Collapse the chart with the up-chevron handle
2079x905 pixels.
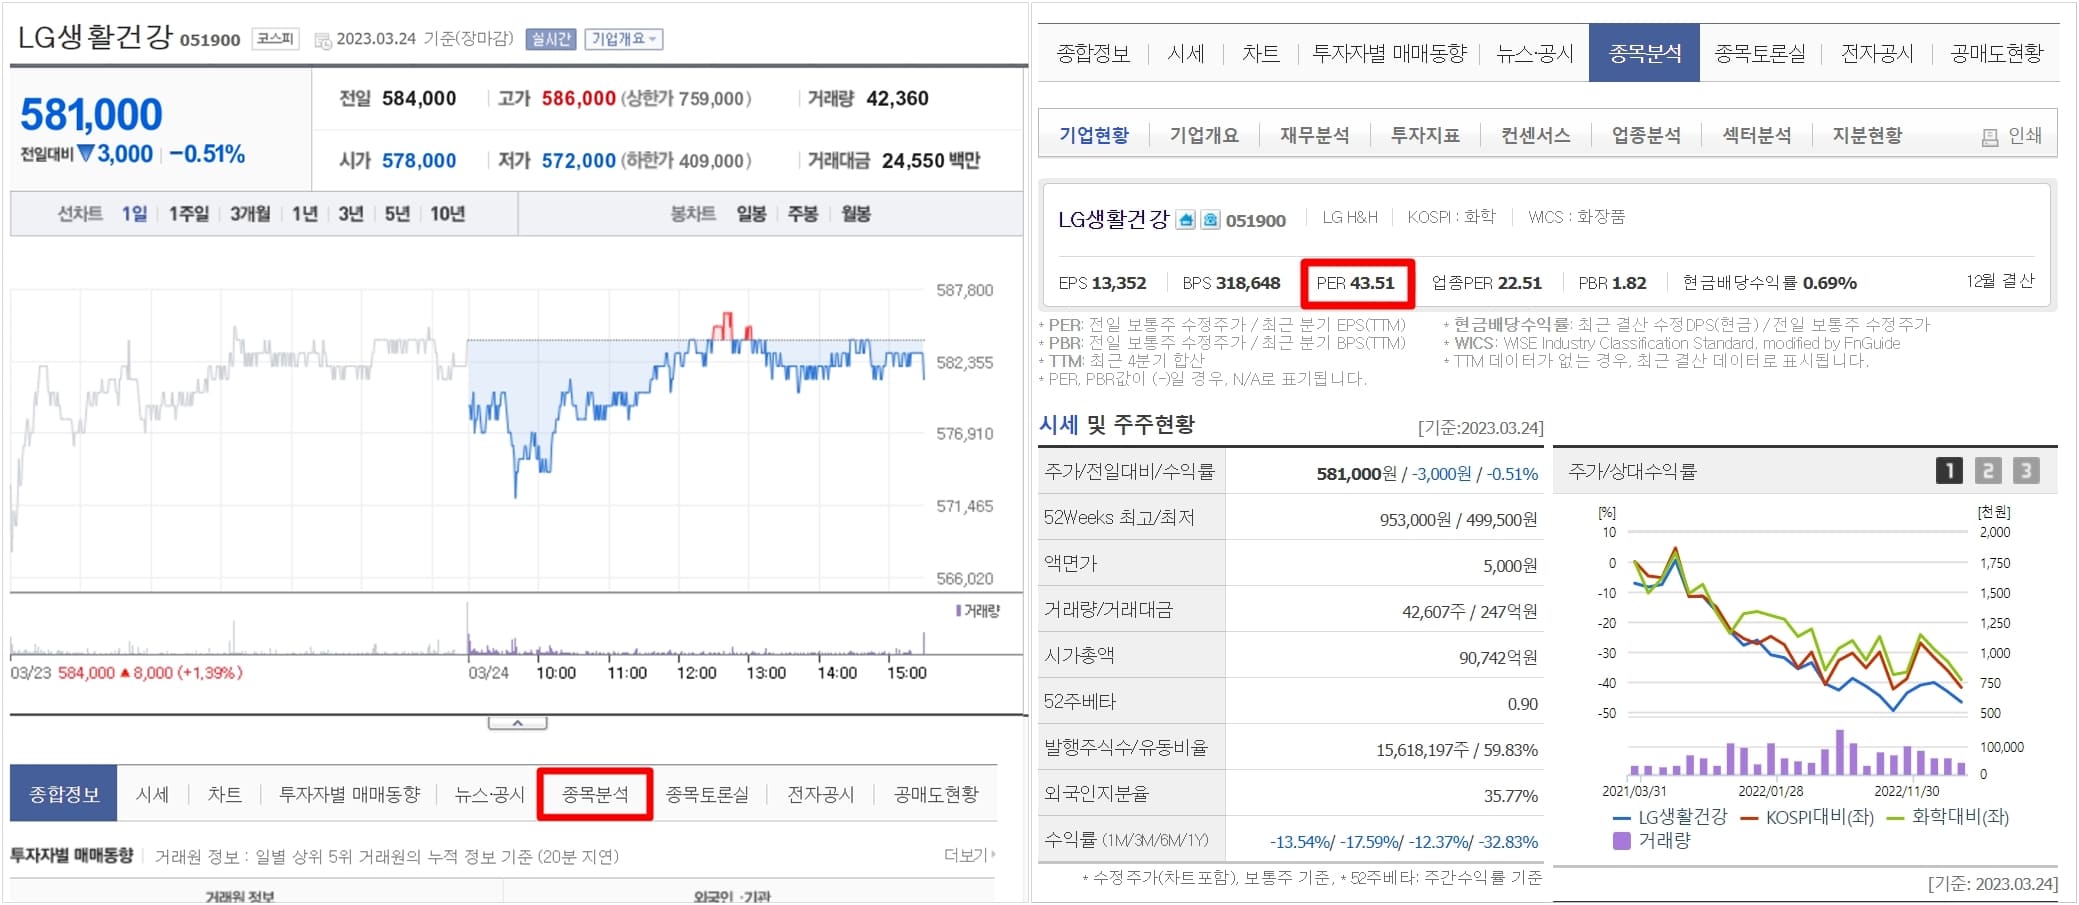(x=517, y=723)
